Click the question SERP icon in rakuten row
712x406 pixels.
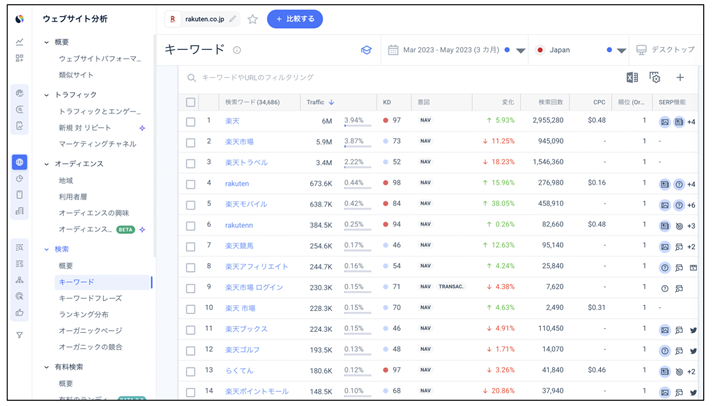click(679, 184)
